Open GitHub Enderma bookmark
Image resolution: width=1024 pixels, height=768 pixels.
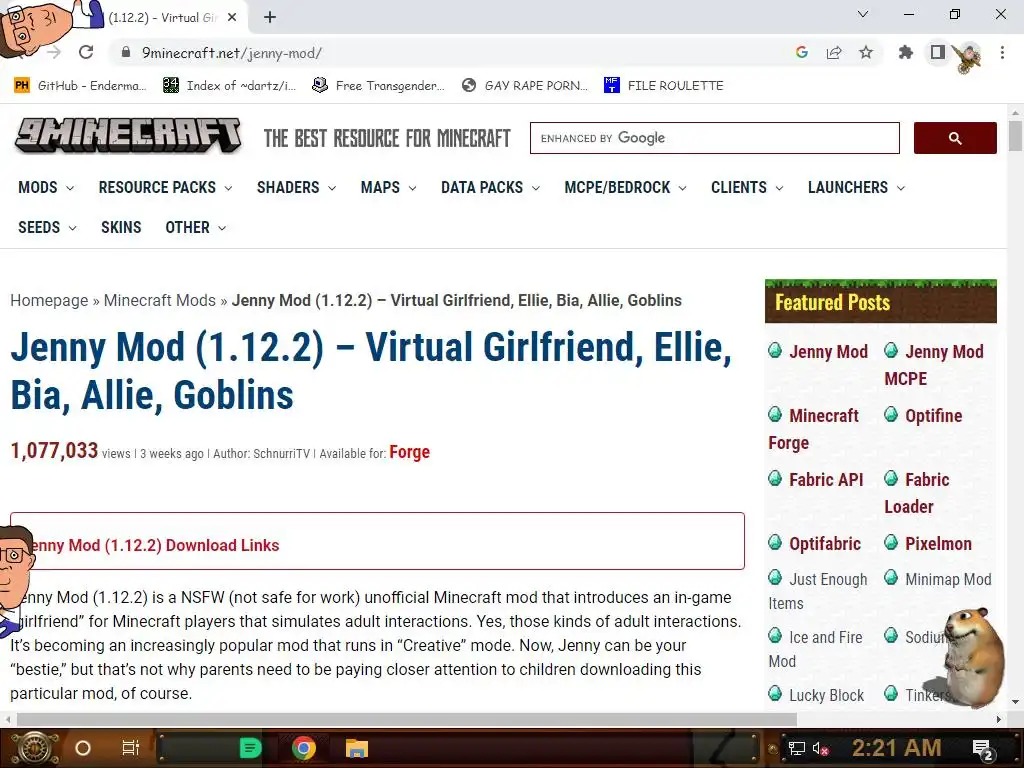pos(80,86)
